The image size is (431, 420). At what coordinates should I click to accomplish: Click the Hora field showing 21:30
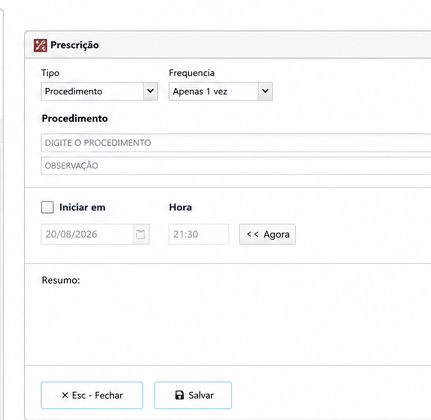(x=199, y=234)
